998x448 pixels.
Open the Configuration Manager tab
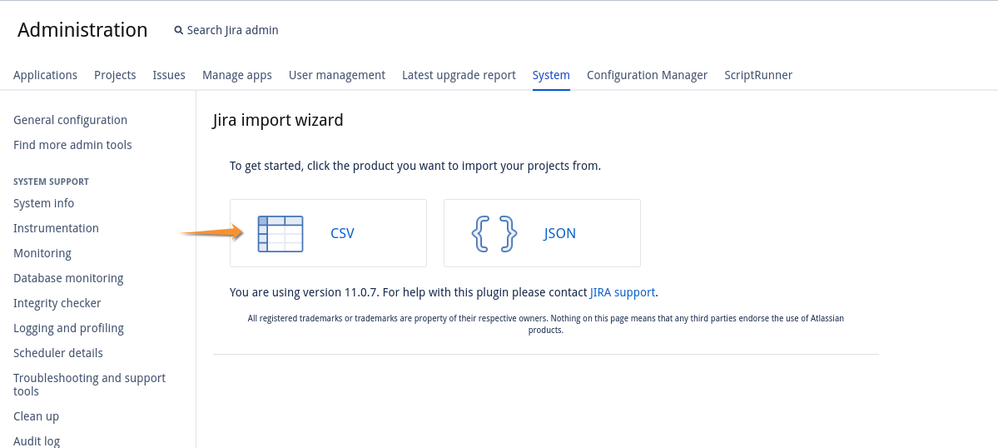click(x=647, y=75)
